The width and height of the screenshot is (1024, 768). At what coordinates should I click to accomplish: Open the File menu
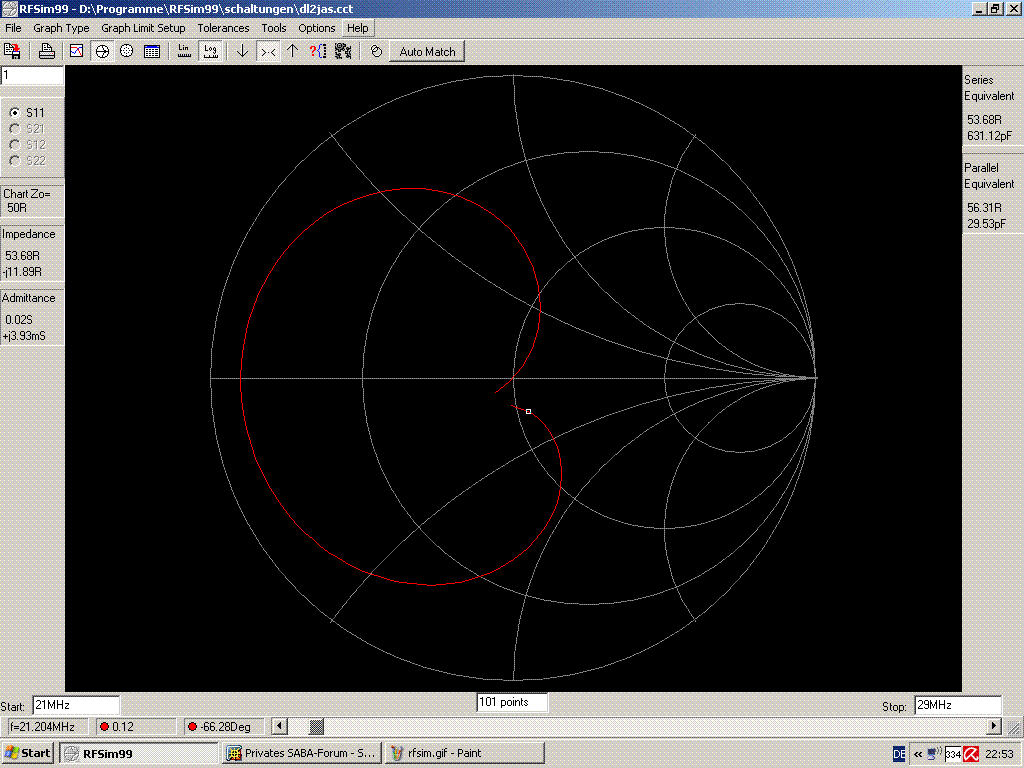pos(13,28)
